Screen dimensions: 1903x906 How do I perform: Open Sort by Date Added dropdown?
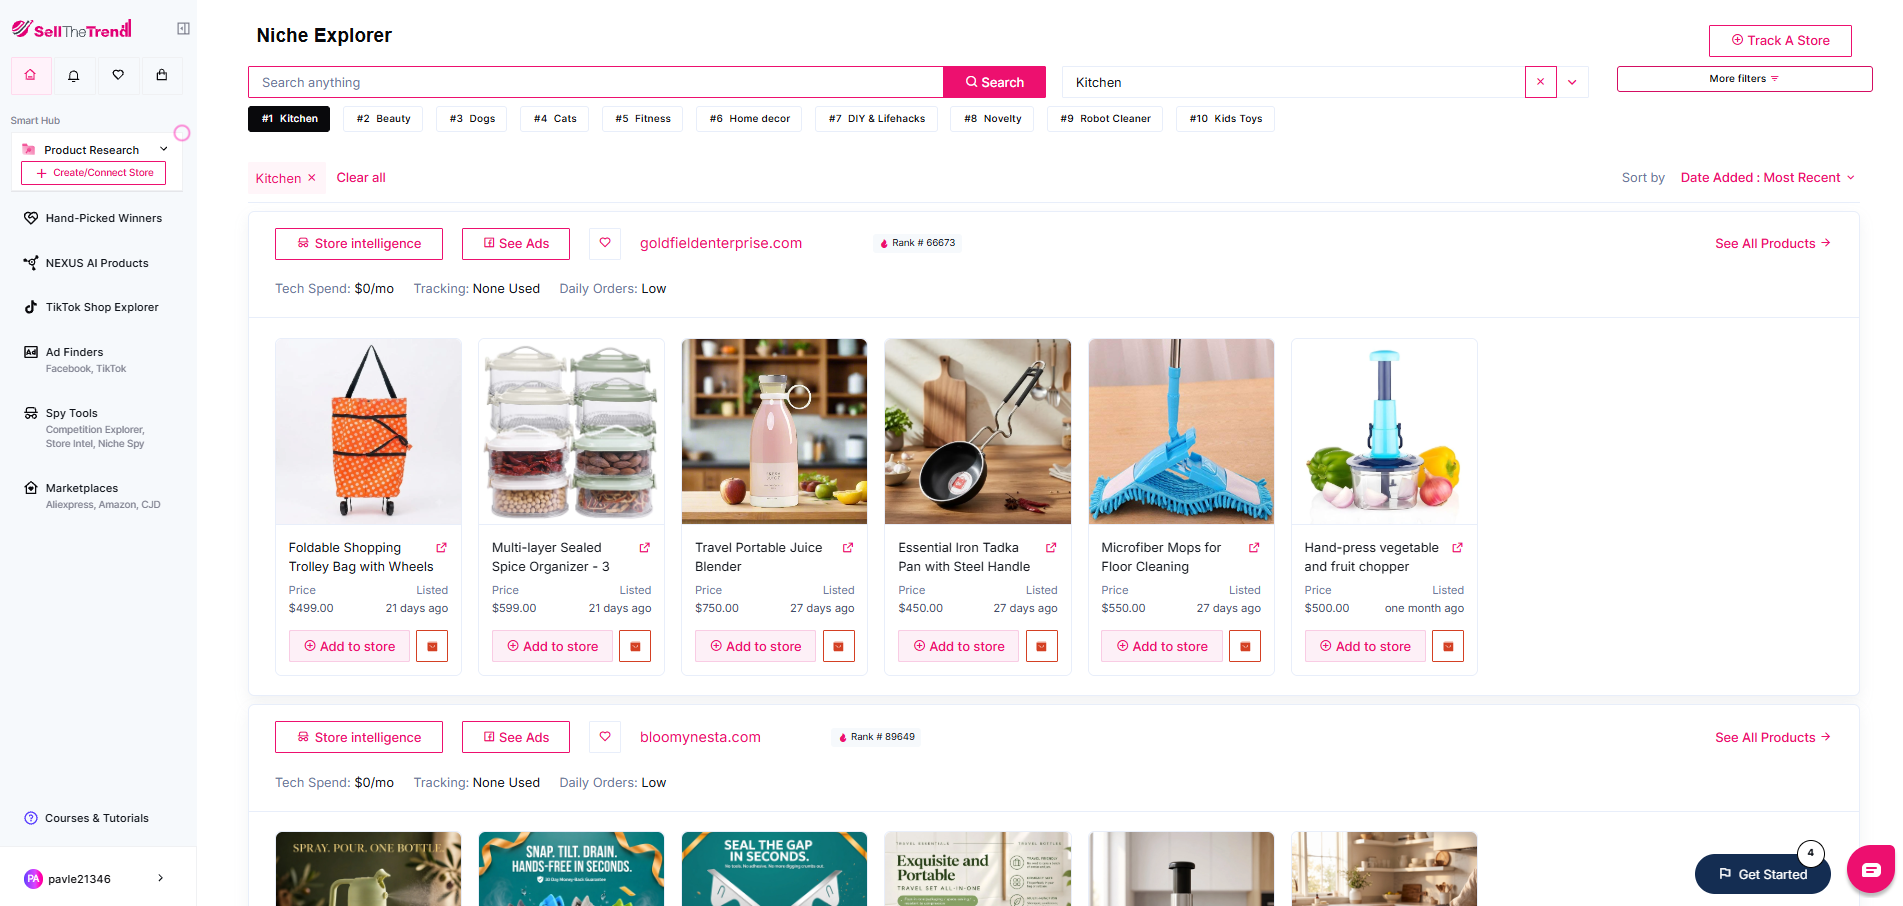[x=1767, y=178]
